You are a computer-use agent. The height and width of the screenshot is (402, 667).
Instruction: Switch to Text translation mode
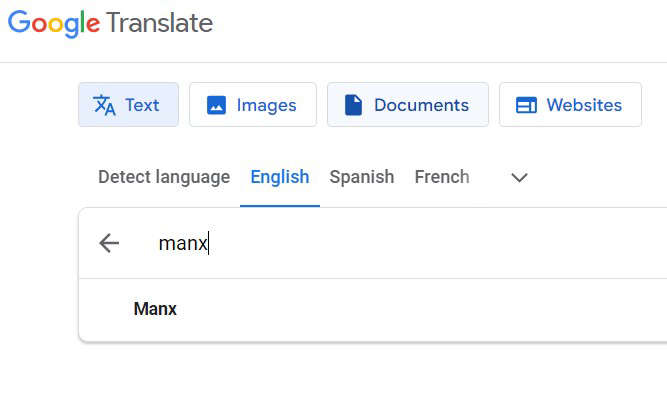(x=128, y=105)
